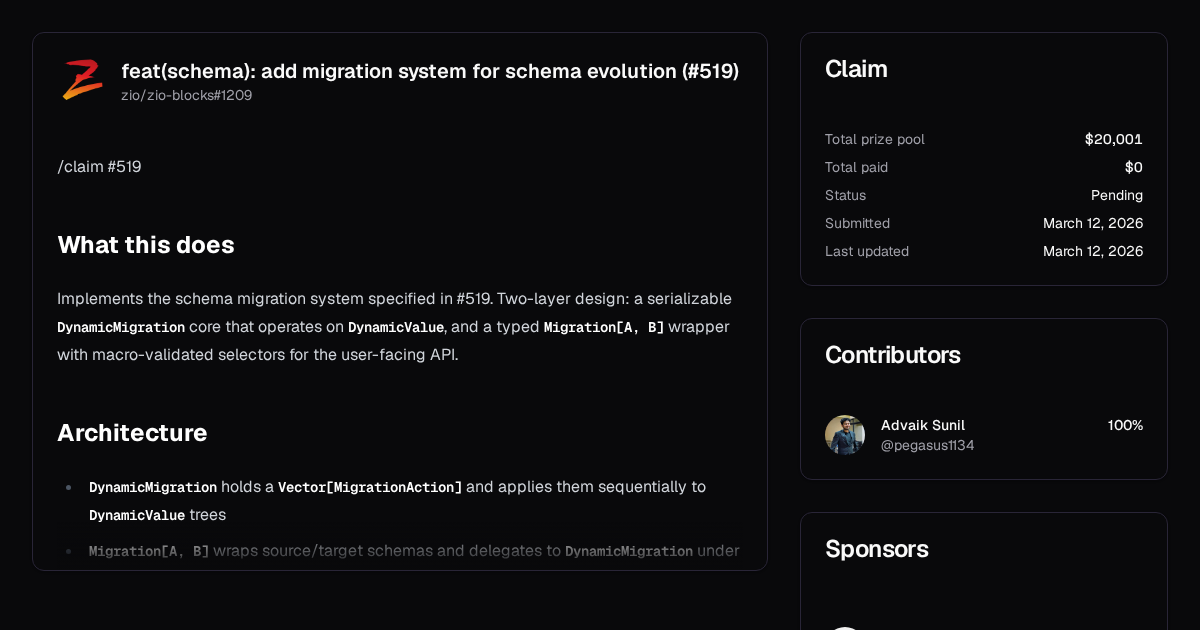Click the Last updated date March 12, 2026
The width and height of the screenshot is (1200, 630).
click(1093, 251)
